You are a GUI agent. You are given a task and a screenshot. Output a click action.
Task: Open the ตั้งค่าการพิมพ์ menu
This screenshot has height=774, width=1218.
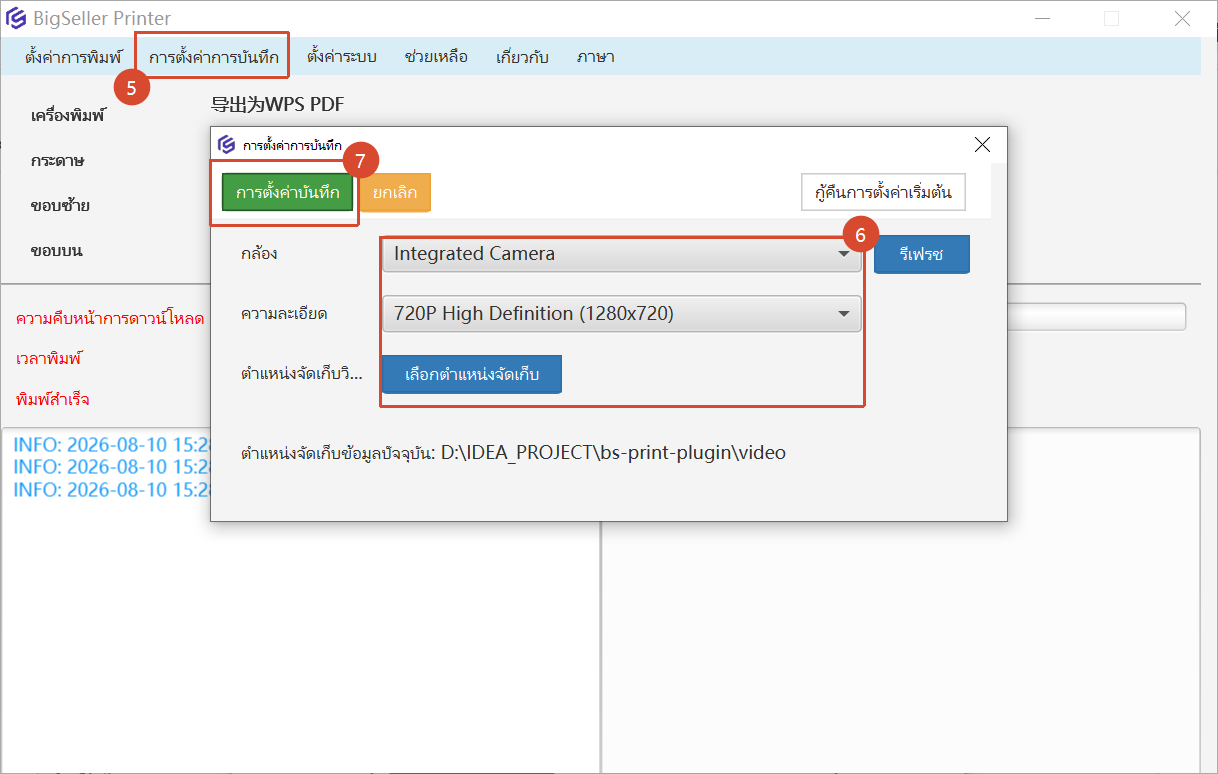pyautogui.click(x=73, y=57)
